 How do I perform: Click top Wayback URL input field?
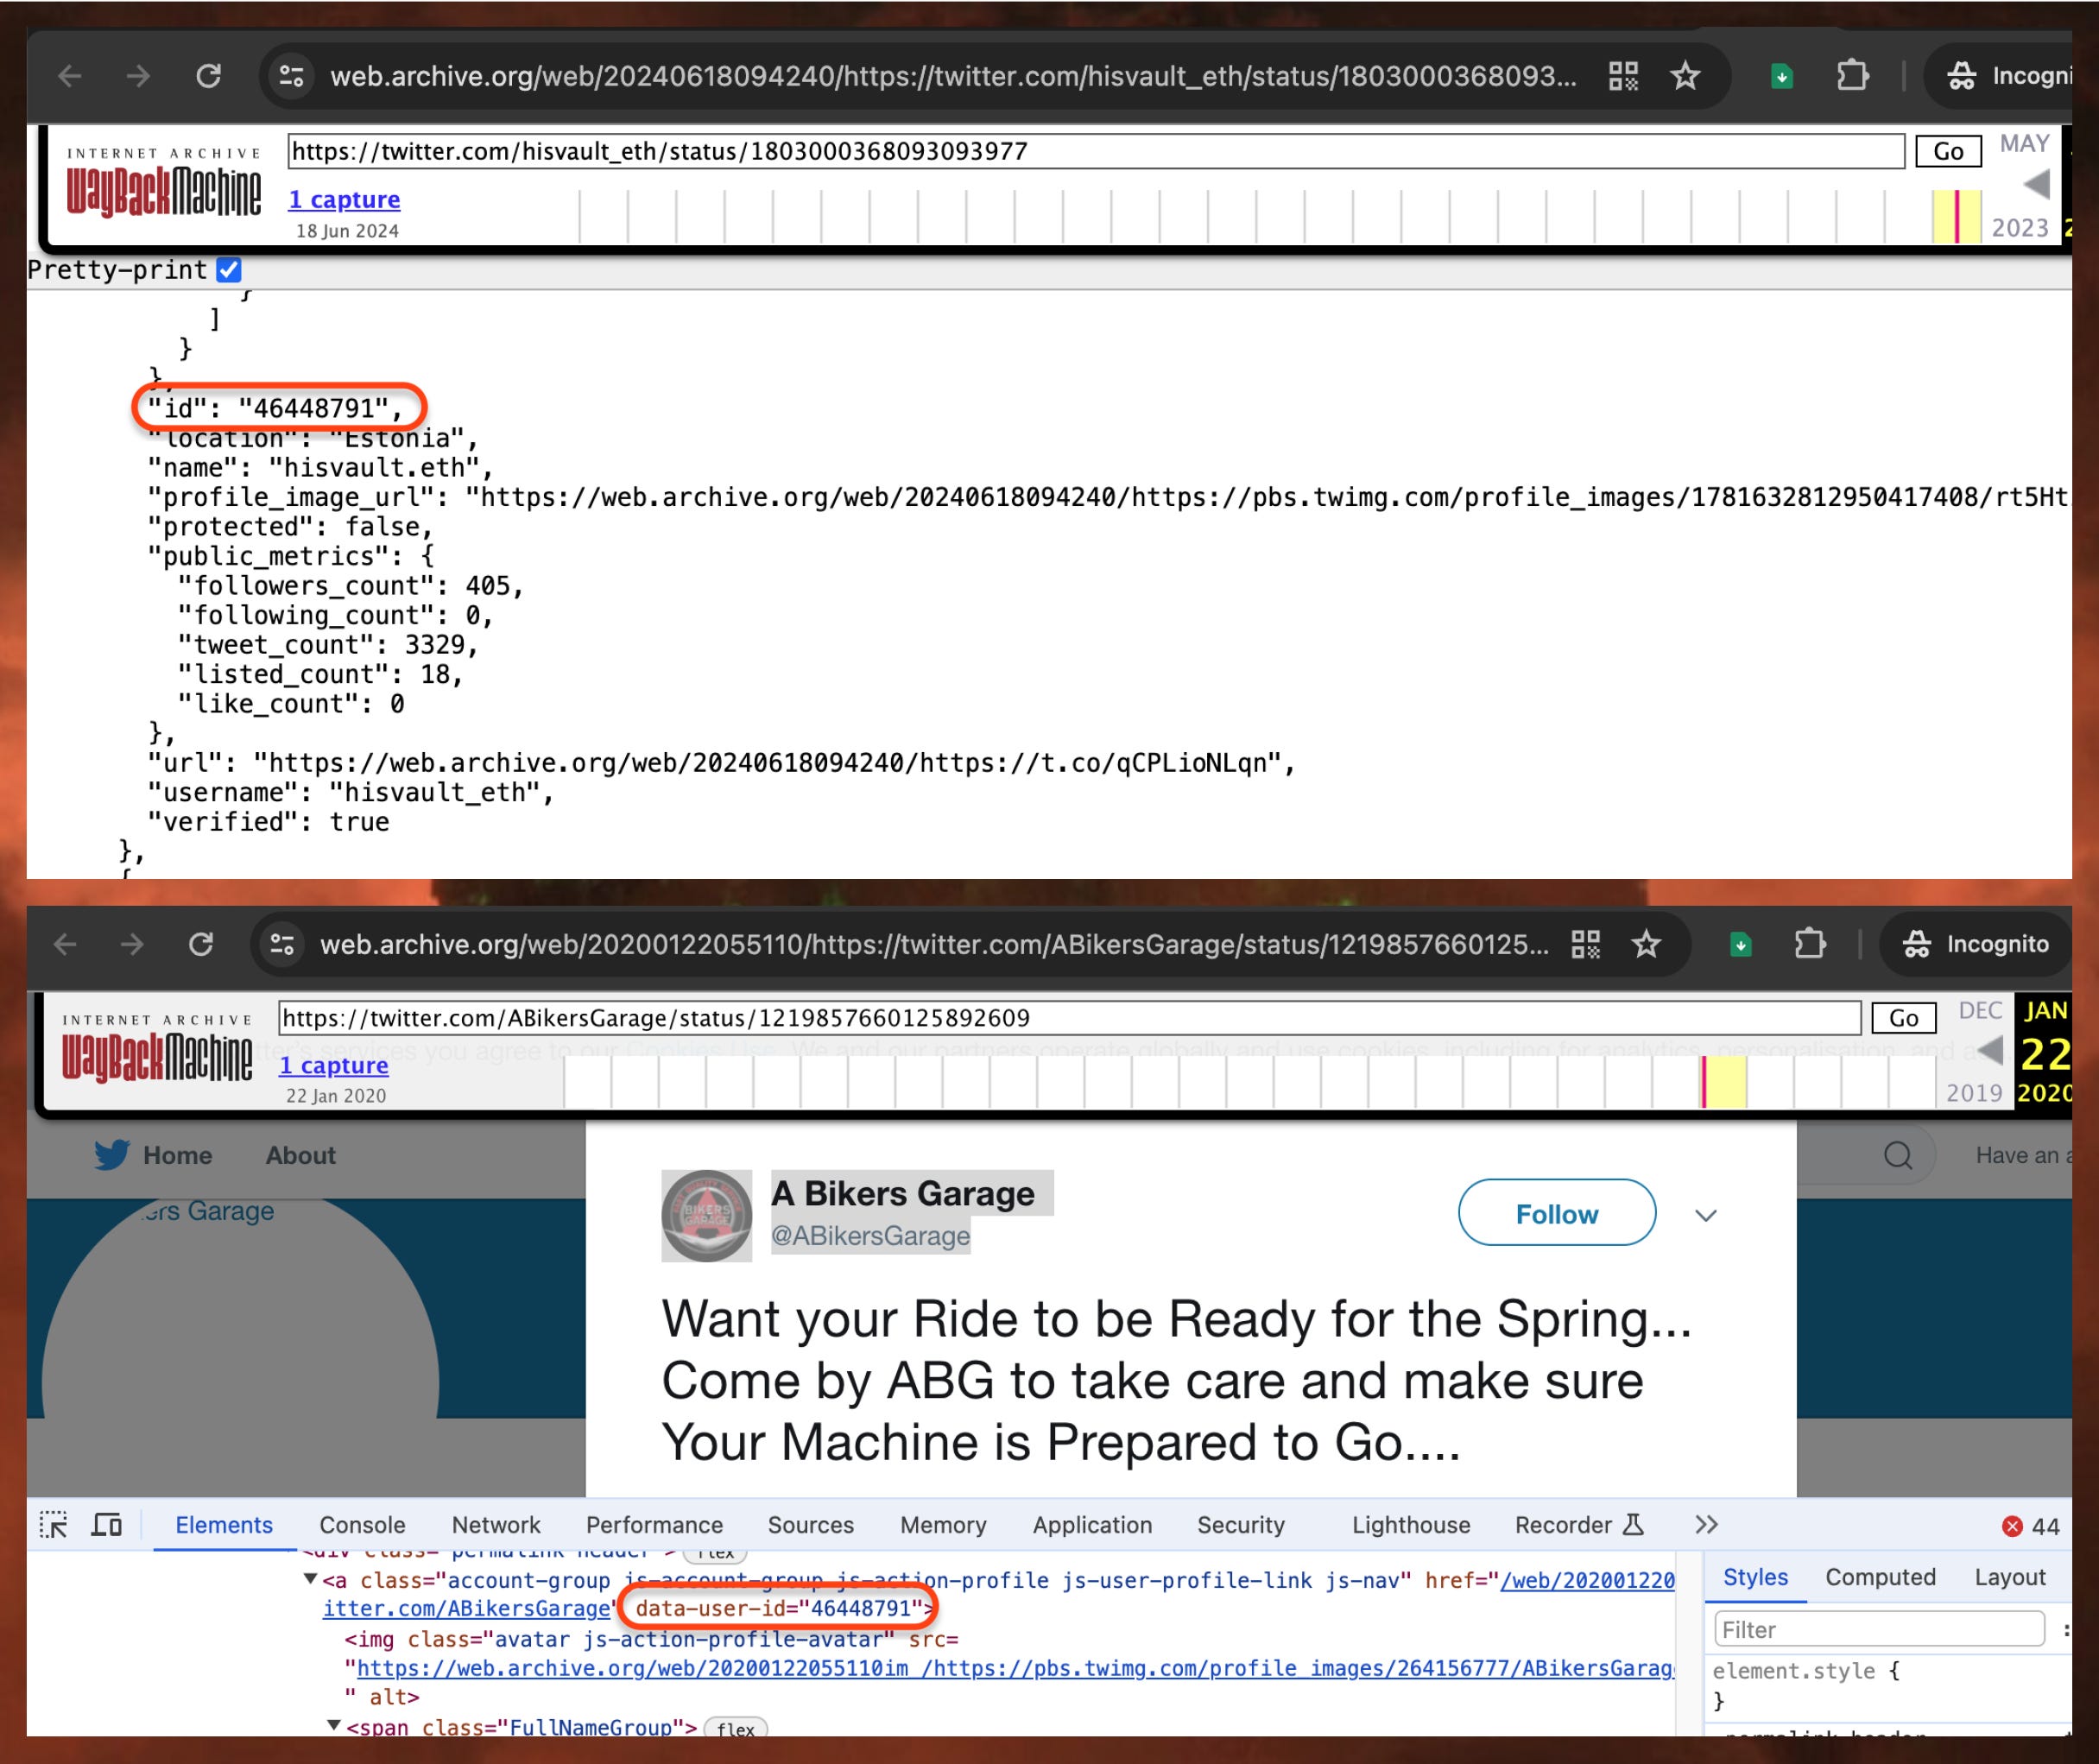pyautogui.click(x=1096, y=151)
